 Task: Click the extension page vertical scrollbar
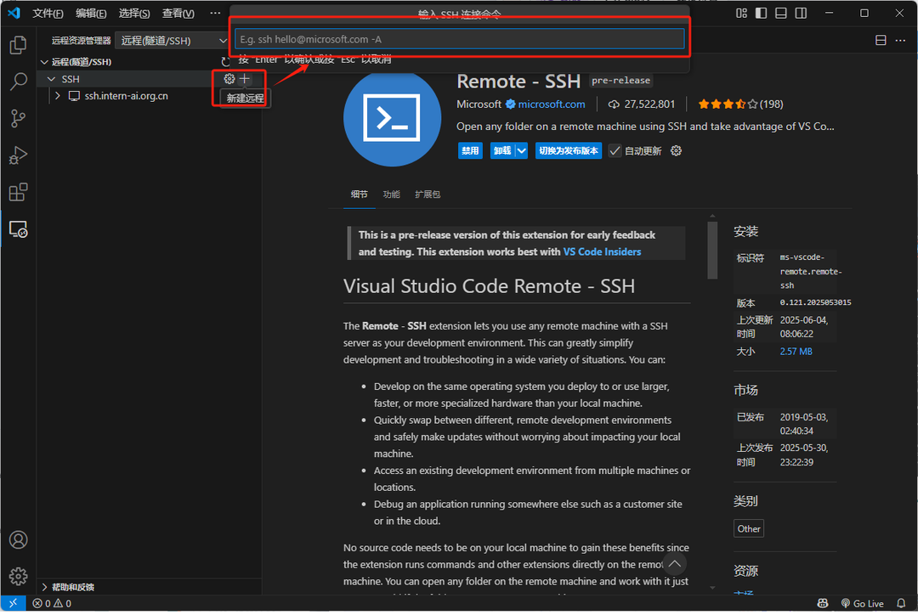tap(713, 250)
